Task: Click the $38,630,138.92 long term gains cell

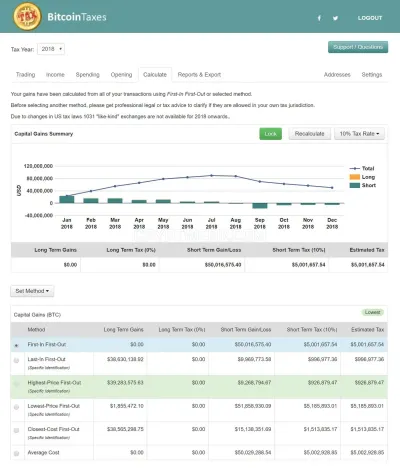Action: [x=125, y=359]
